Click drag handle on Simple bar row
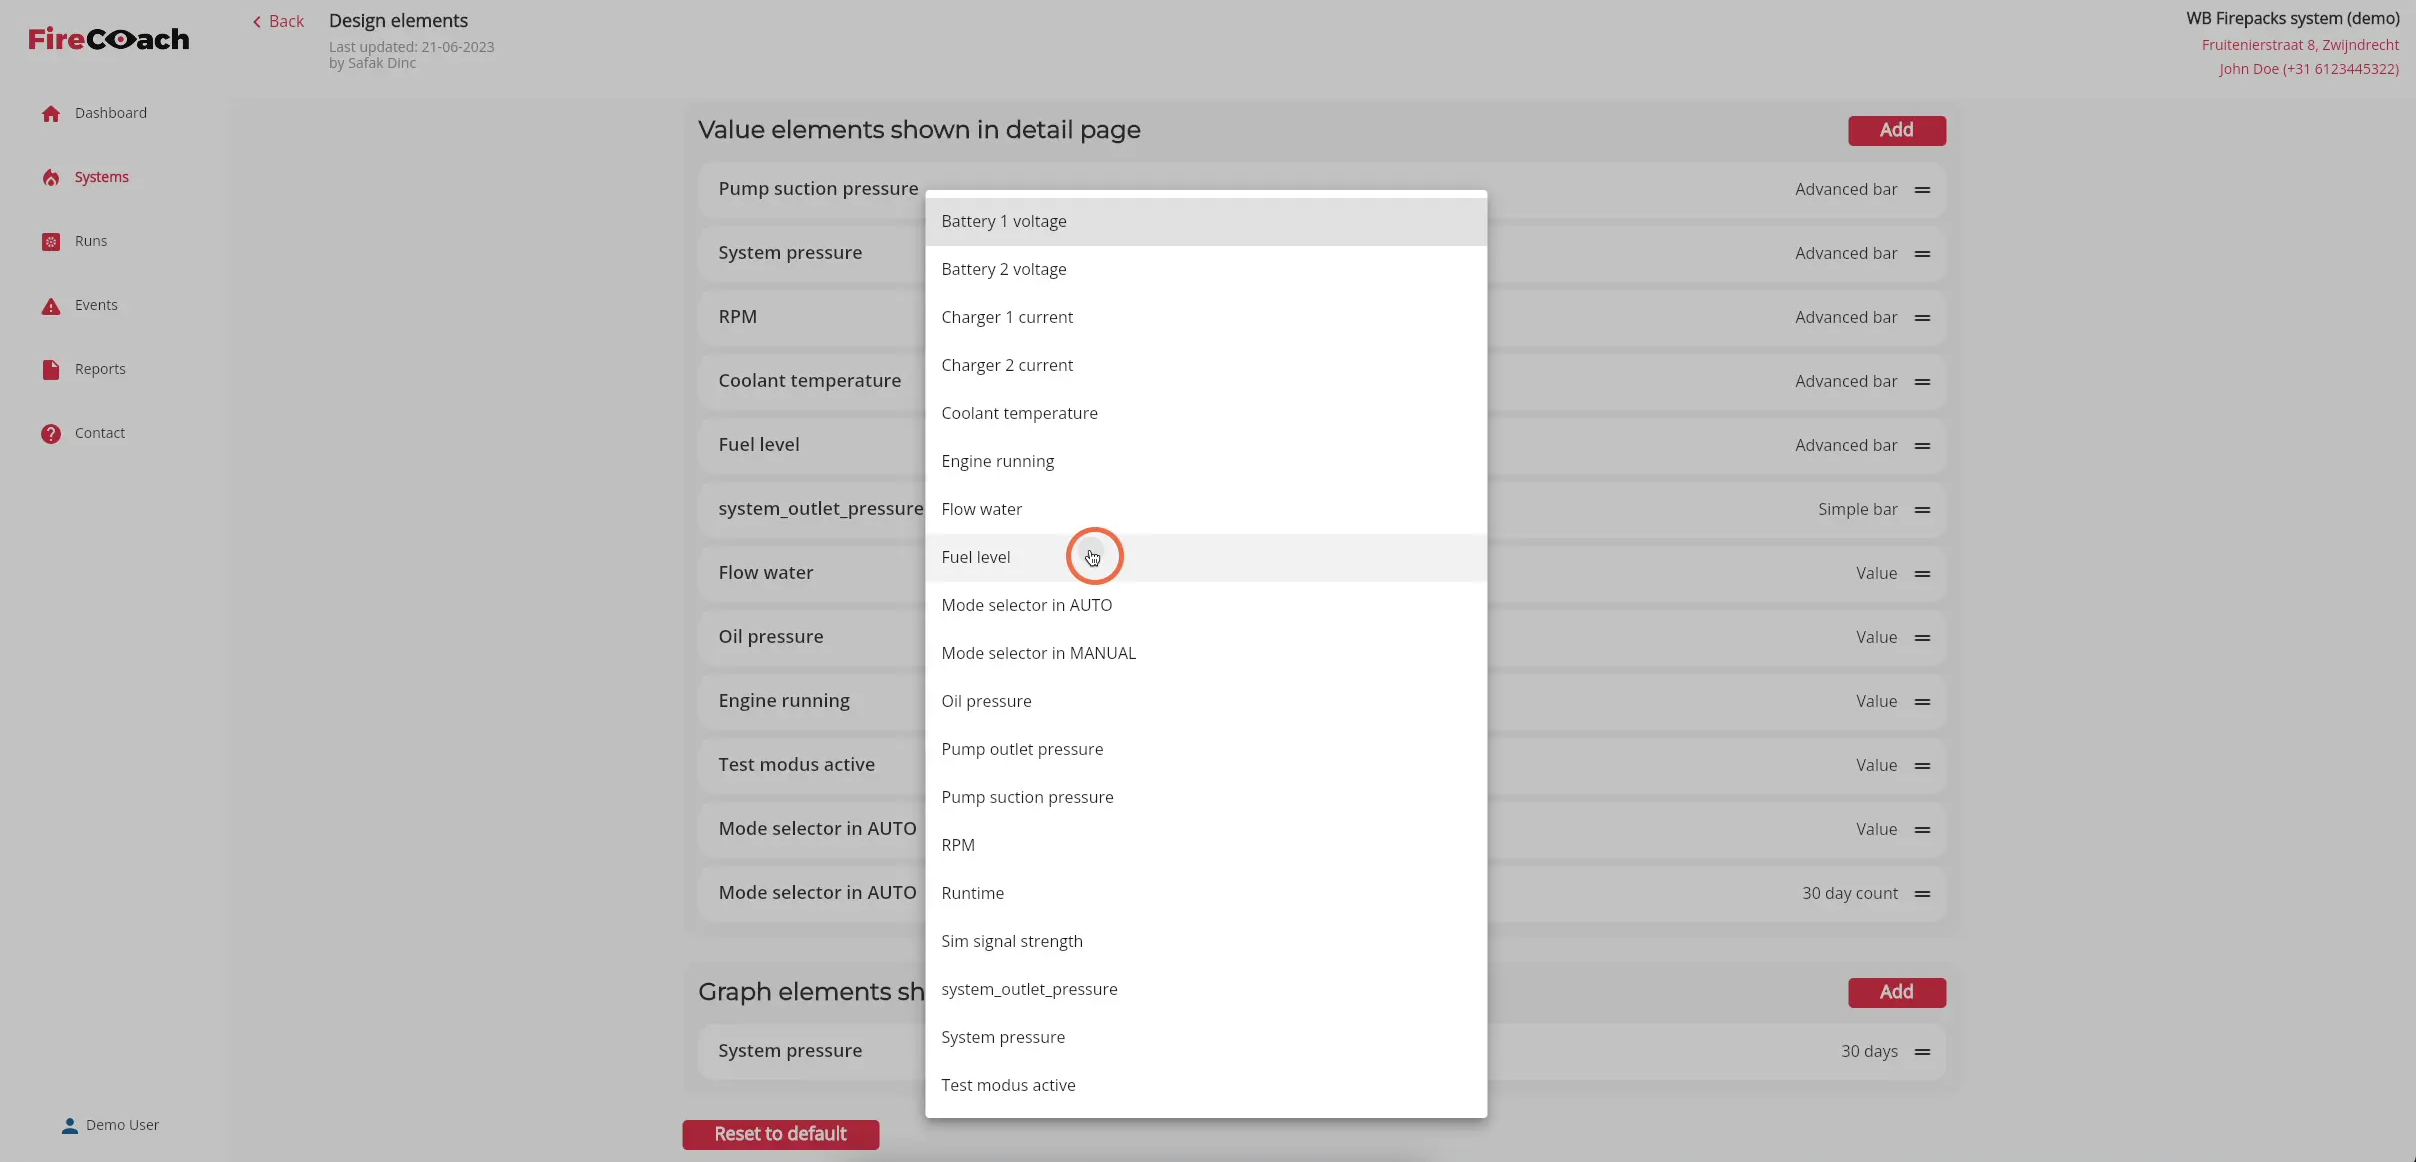This screenshot has height=1162, width=2416. 1922,510
